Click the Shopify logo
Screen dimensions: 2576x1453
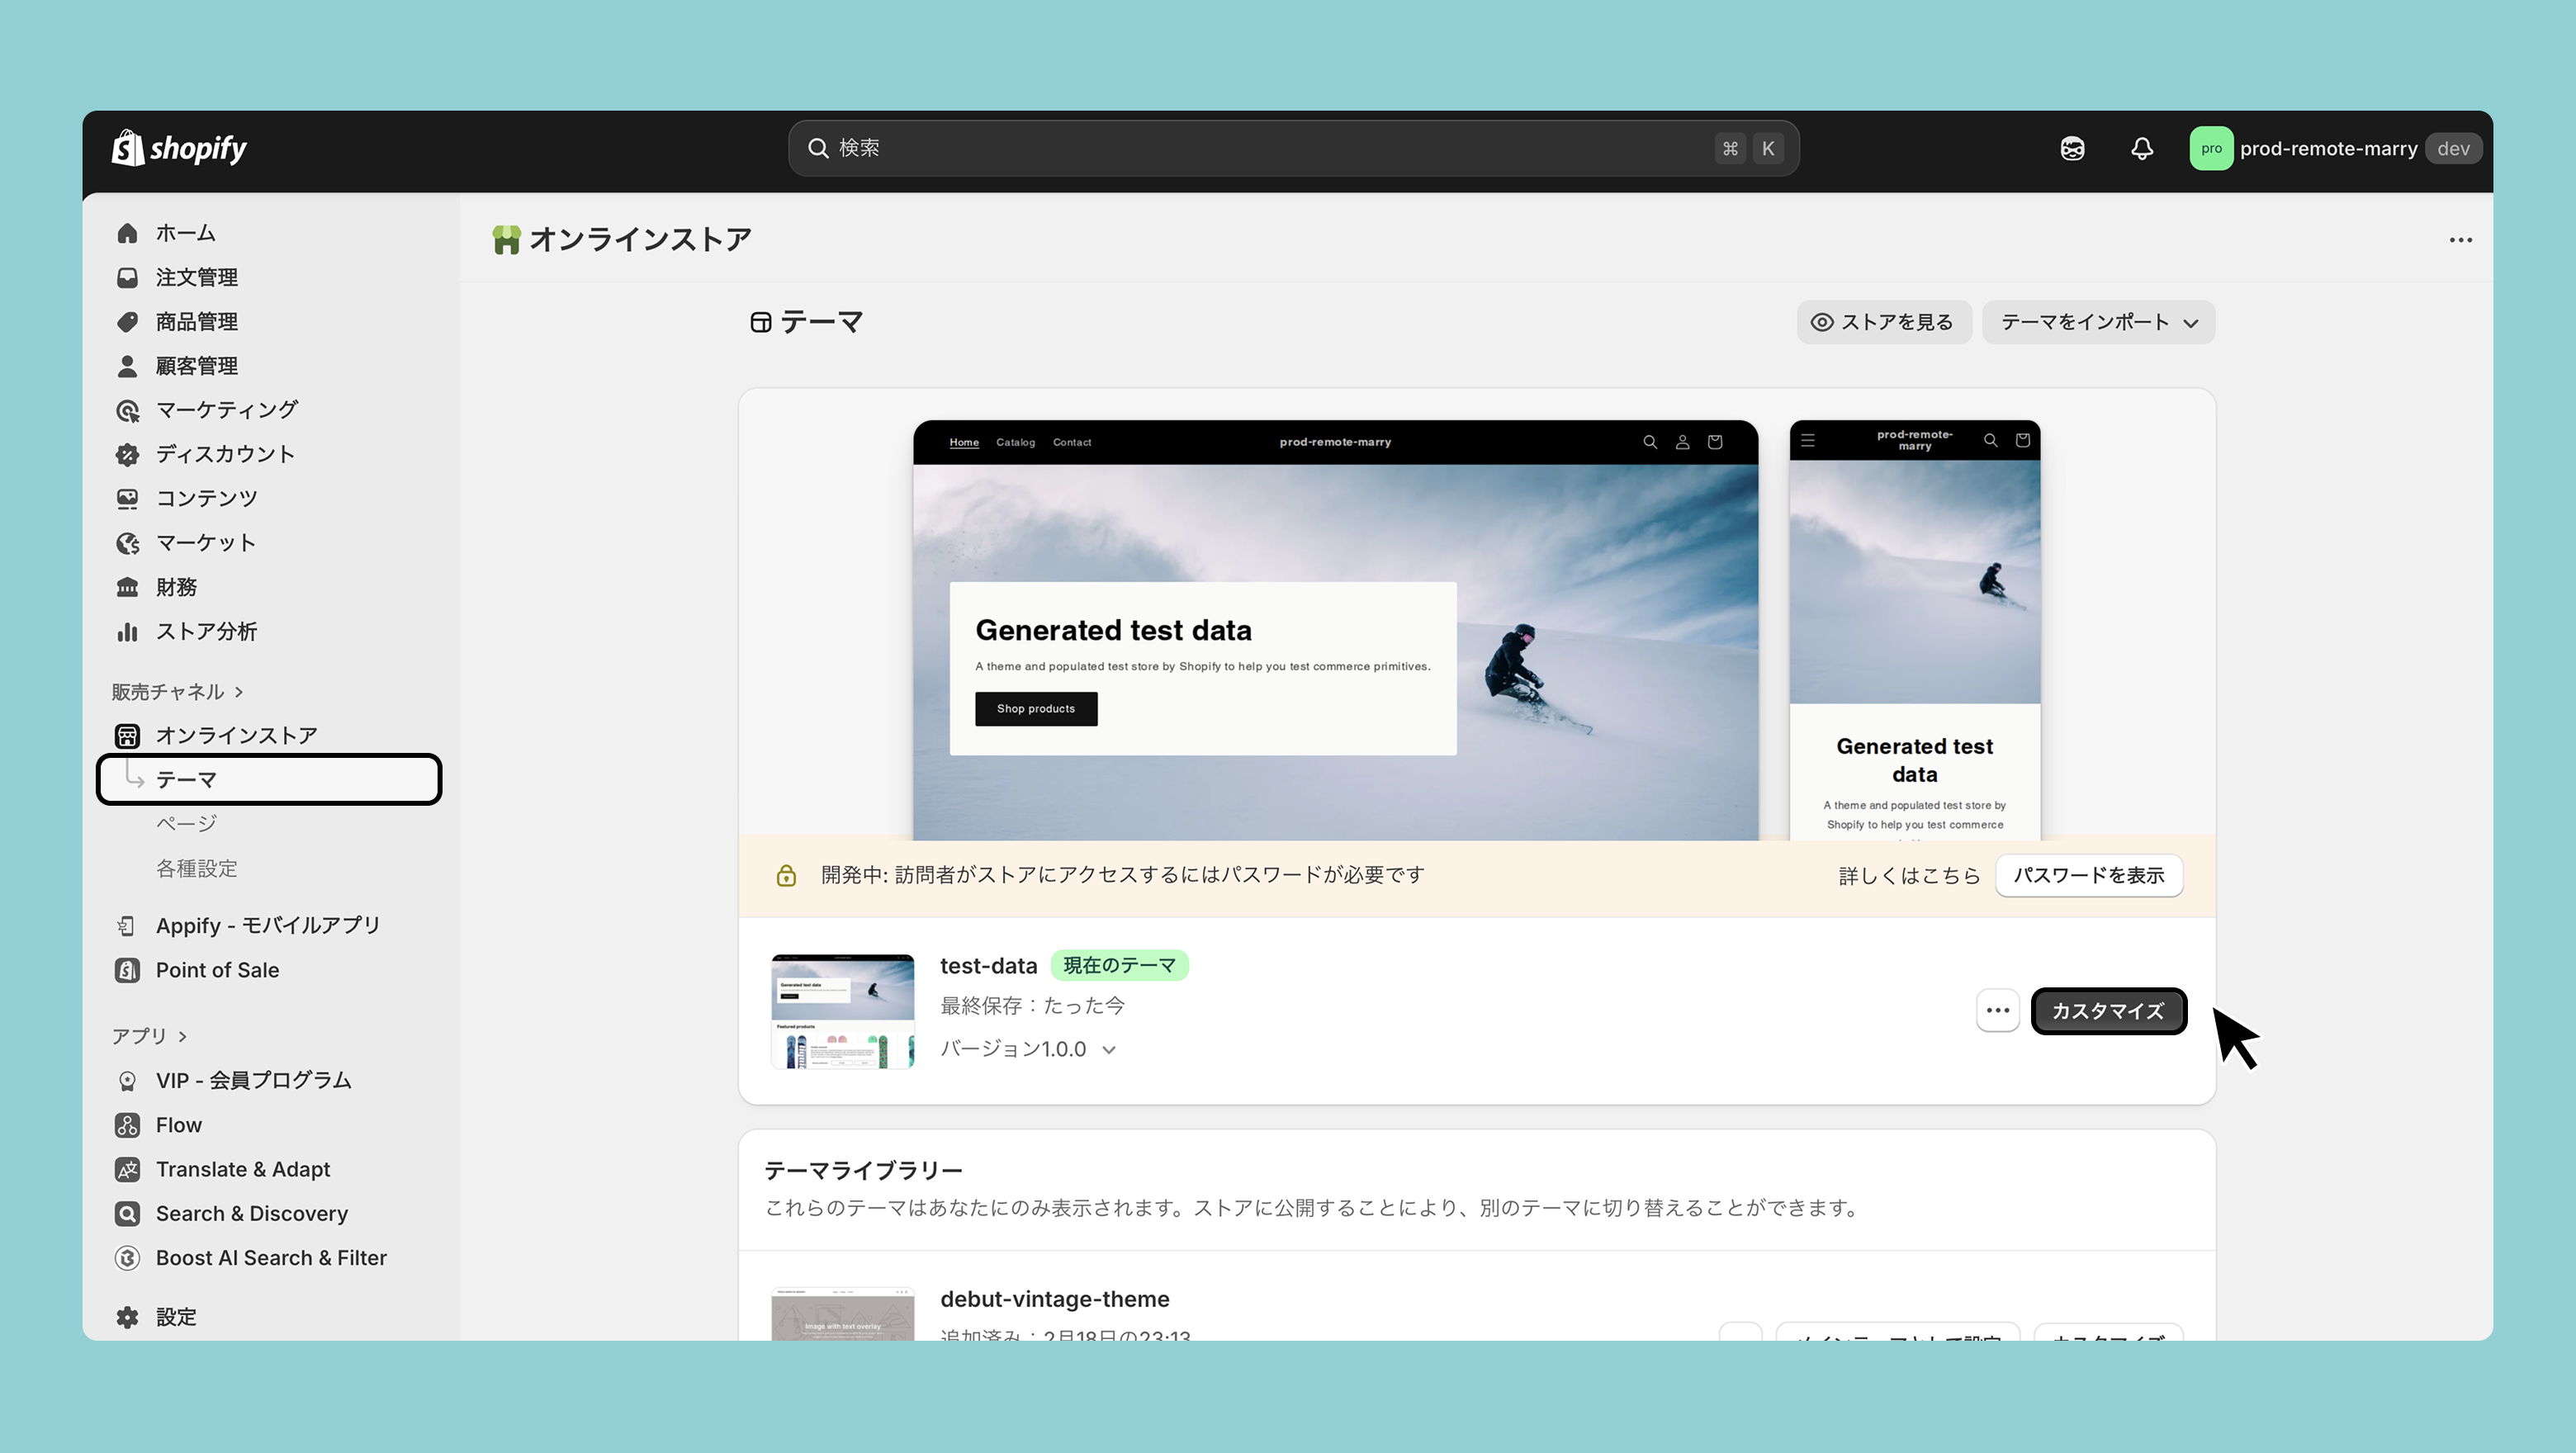point(179,148)
